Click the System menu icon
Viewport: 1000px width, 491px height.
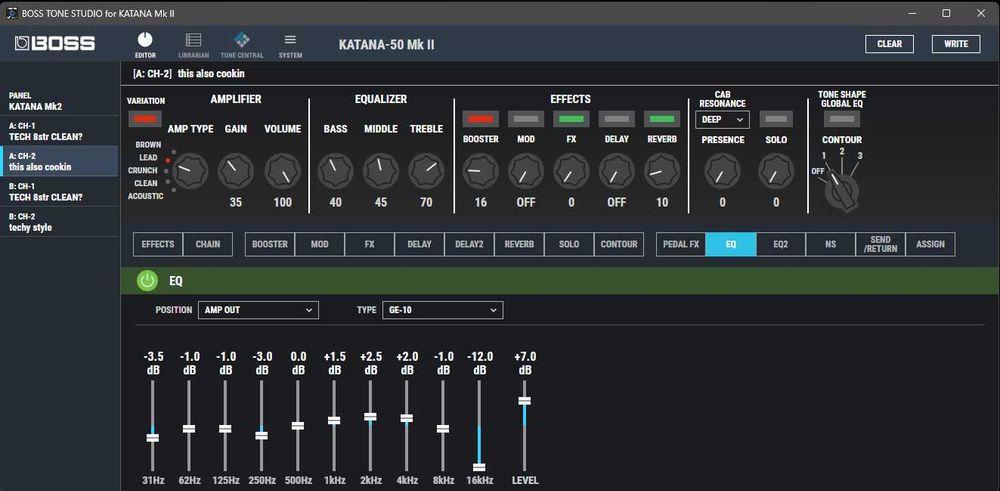point(290,40)
